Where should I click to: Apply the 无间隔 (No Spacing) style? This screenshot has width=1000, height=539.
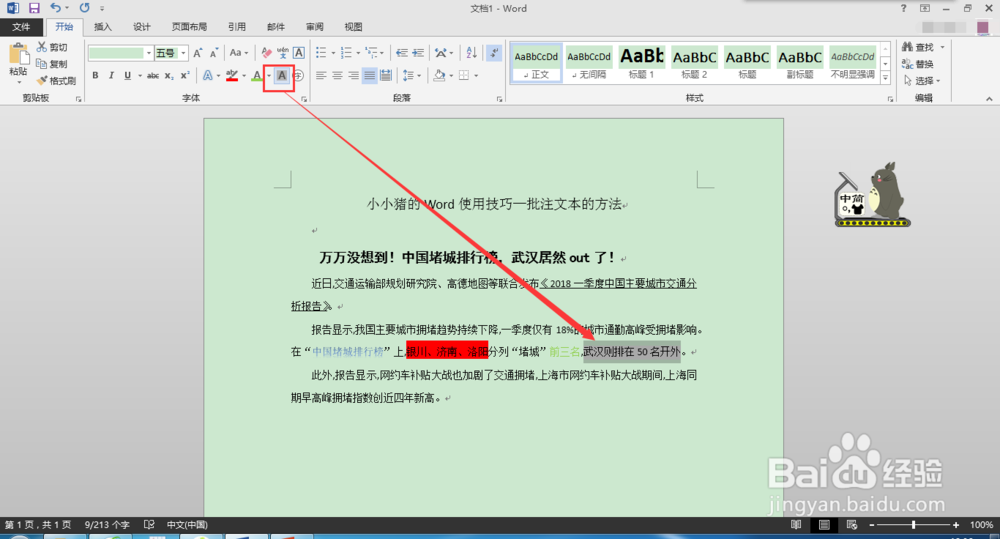pos(589,63)
